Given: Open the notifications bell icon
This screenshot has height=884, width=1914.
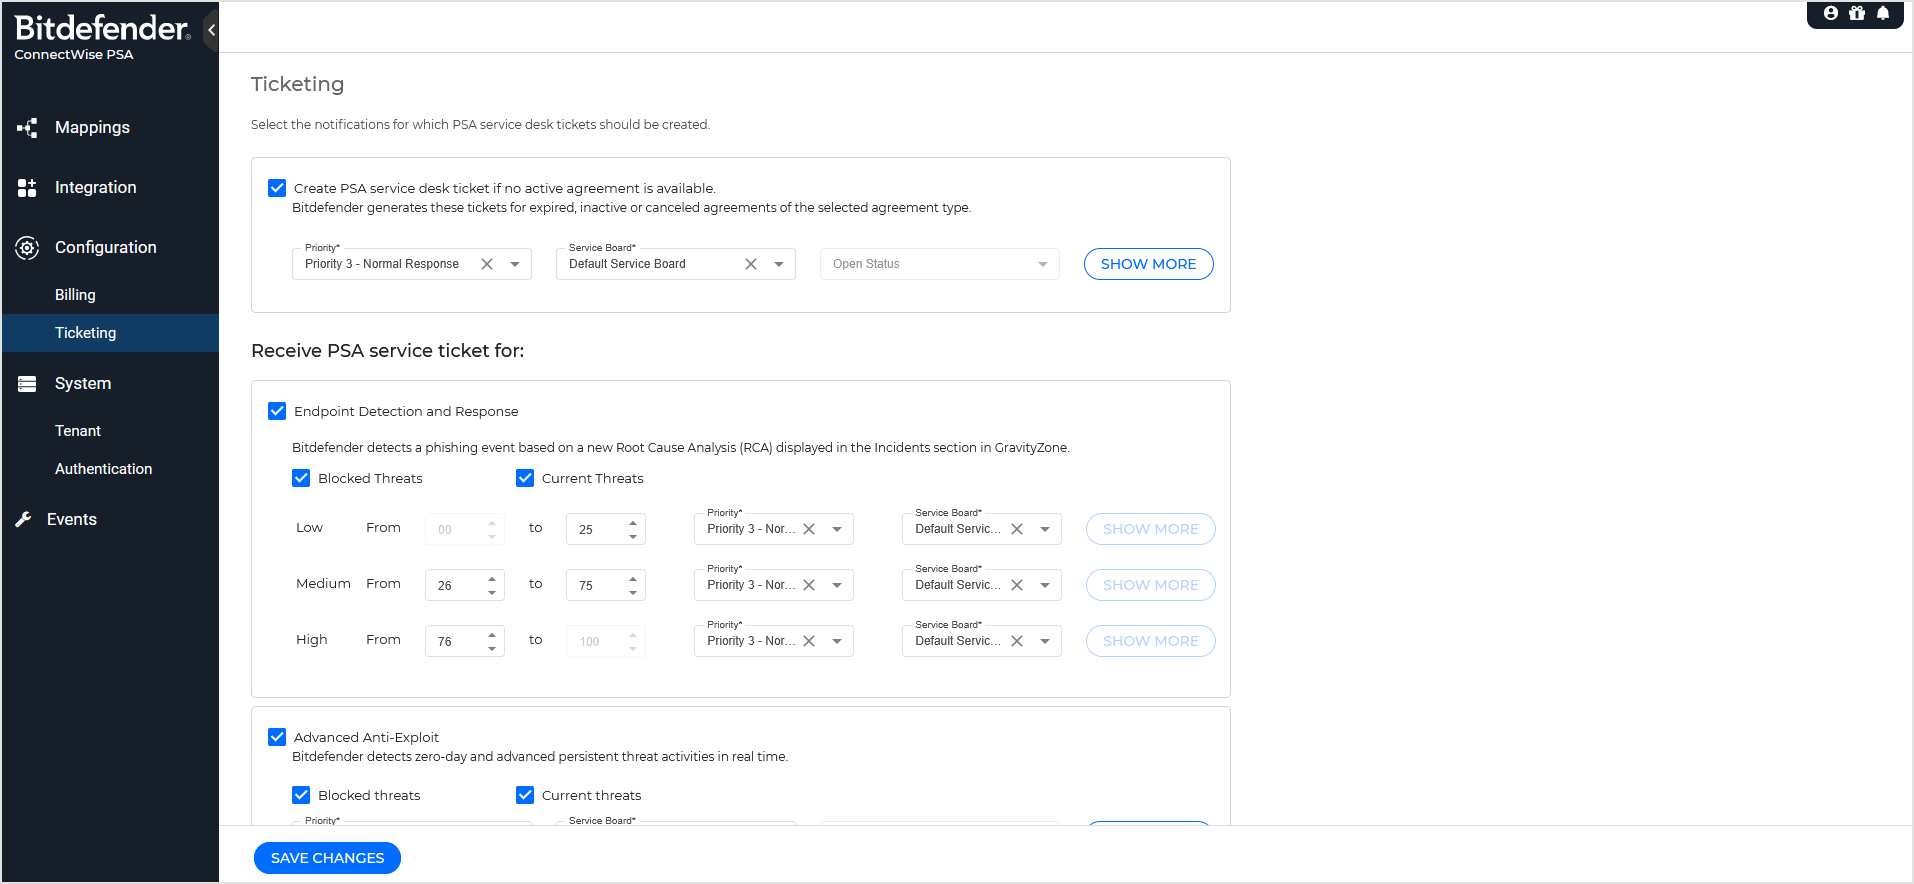Looking at the screenshot, I should point(1883,13).
